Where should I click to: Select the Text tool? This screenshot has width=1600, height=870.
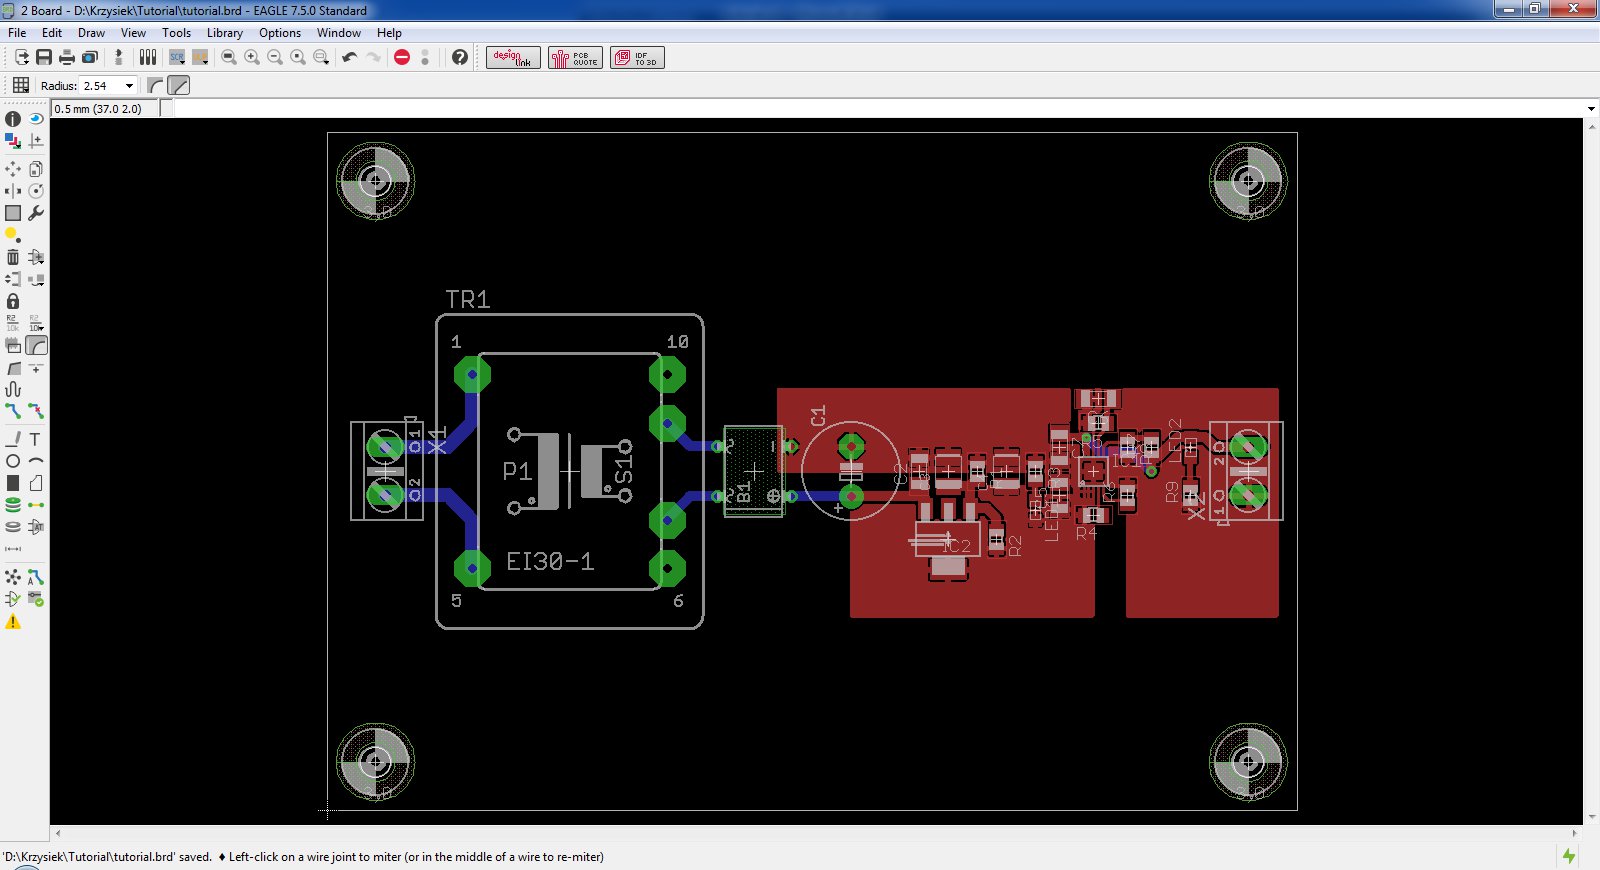coord(36,439)
